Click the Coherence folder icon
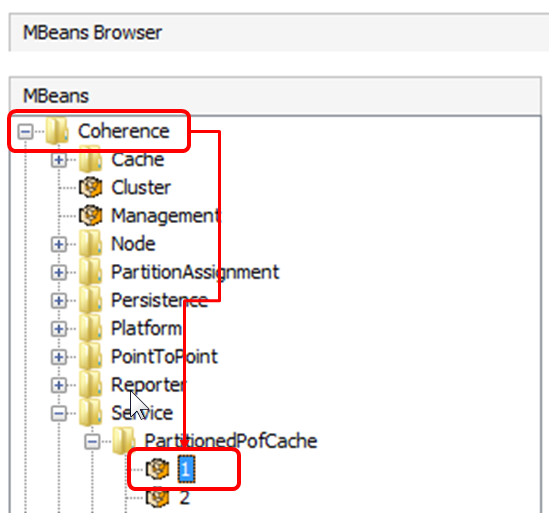558x531 pixels. [57, 131]
